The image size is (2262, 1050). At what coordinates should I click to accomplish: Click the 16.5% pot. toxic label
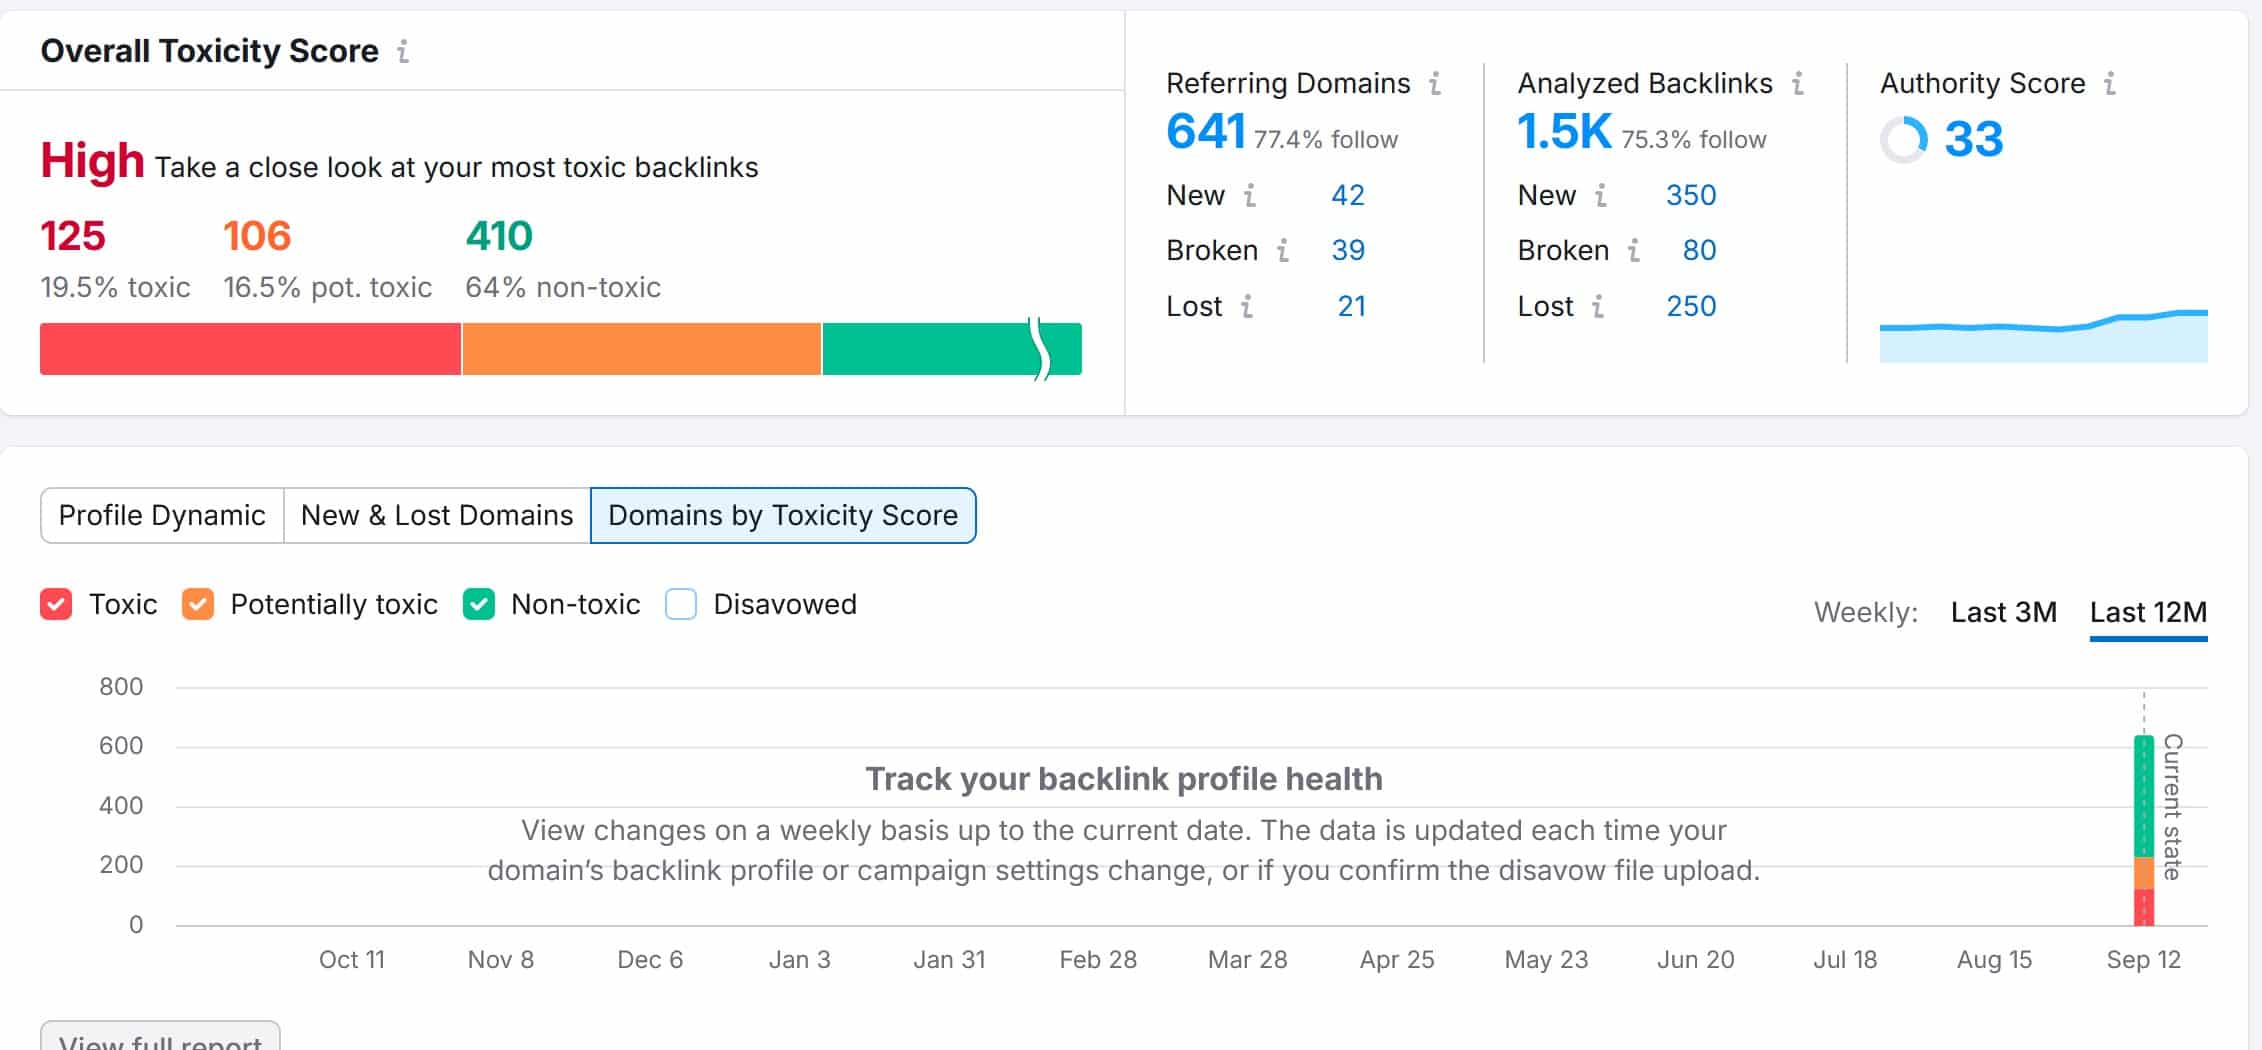pyautogui.click(x=328, y=288)
